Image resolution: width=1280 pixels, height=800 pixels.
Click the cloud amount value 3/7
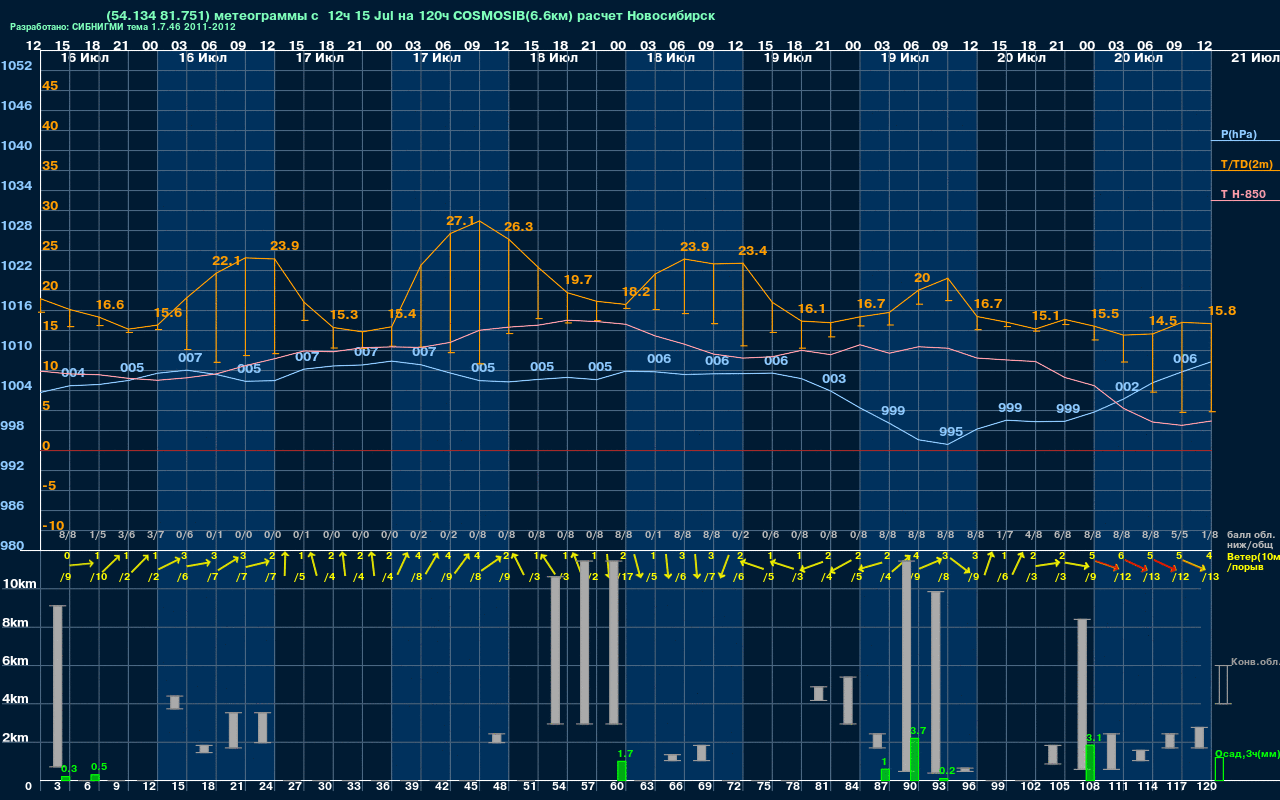pyautogui.click(x=156, y=535)
